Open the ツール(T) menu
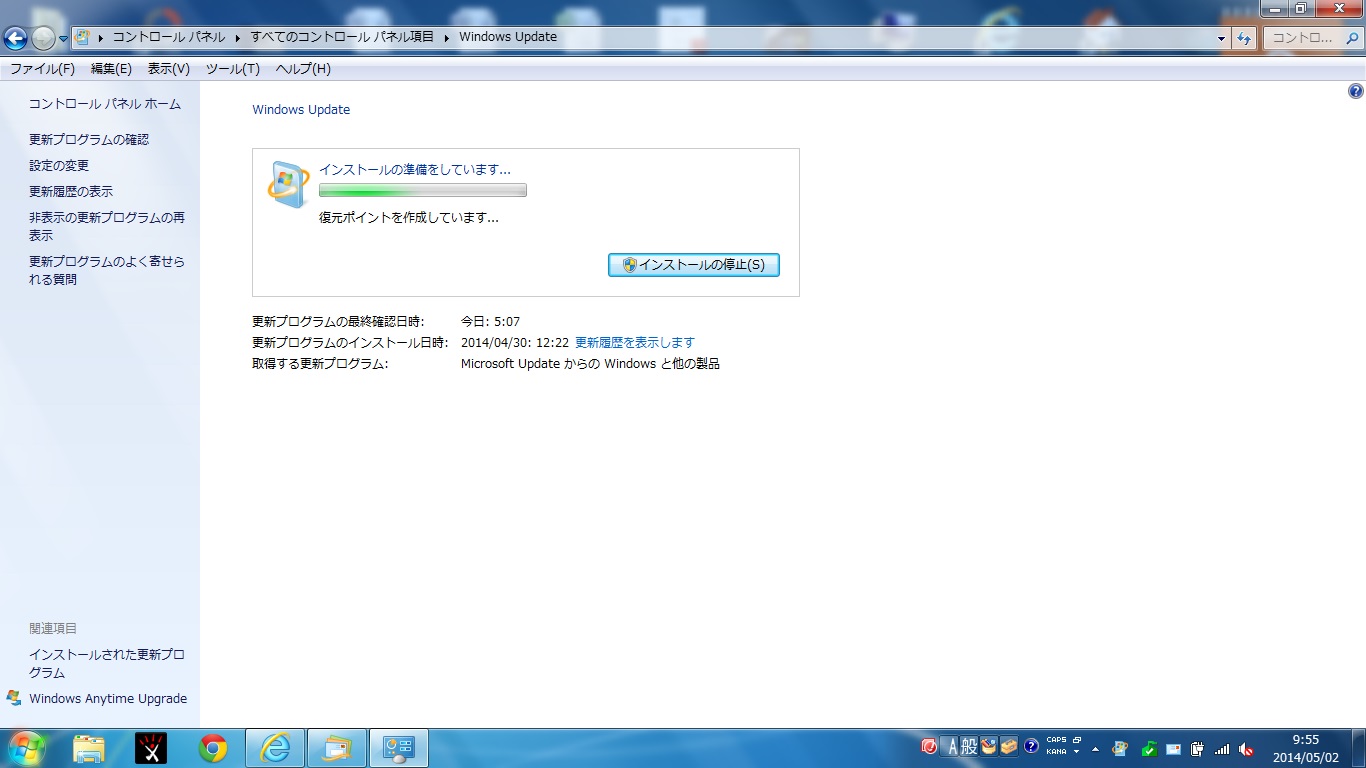This screenshot has width=1366, height=768. [x=232, y=69]
